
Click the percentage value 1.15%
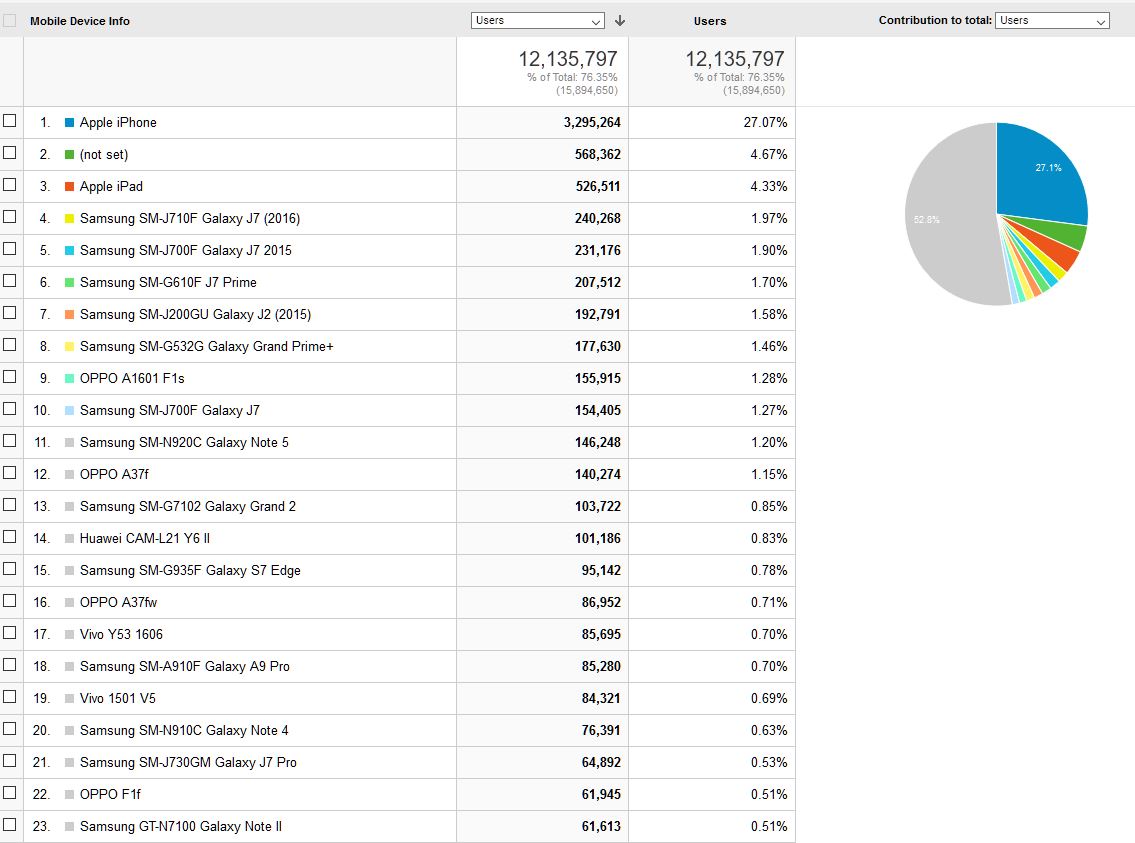(769, 474)
